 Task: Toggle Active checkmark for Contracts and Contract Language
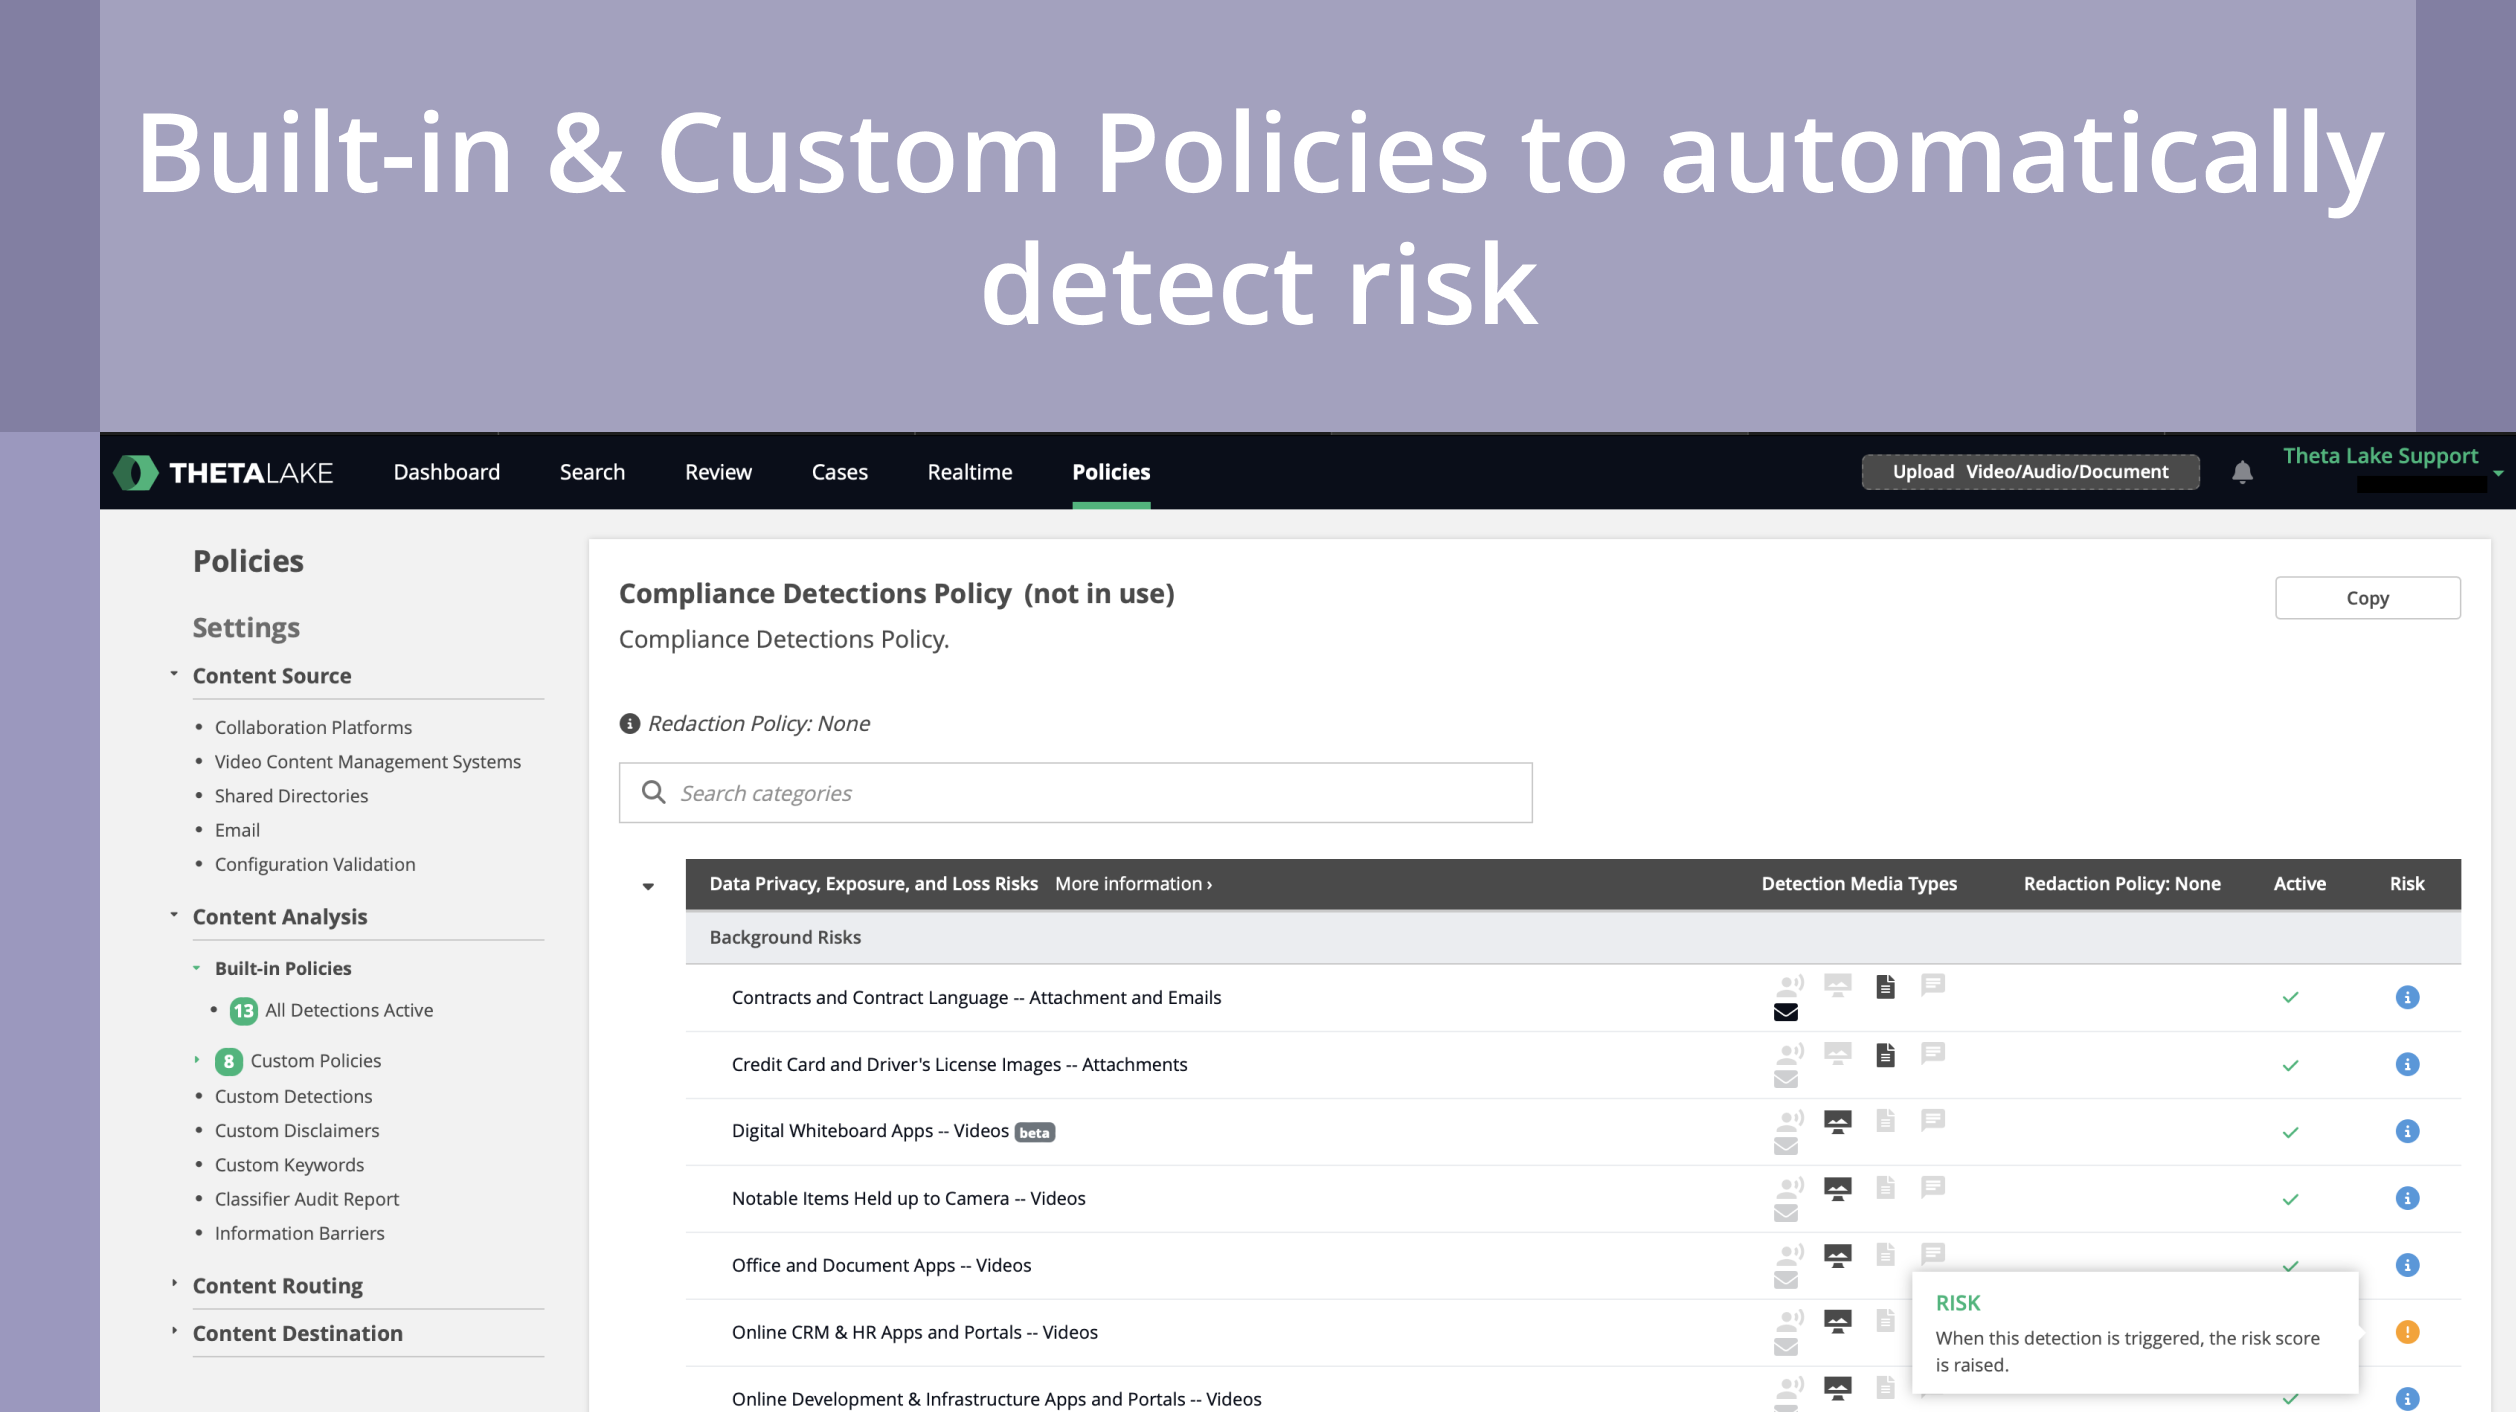(x=2291, y=997)
